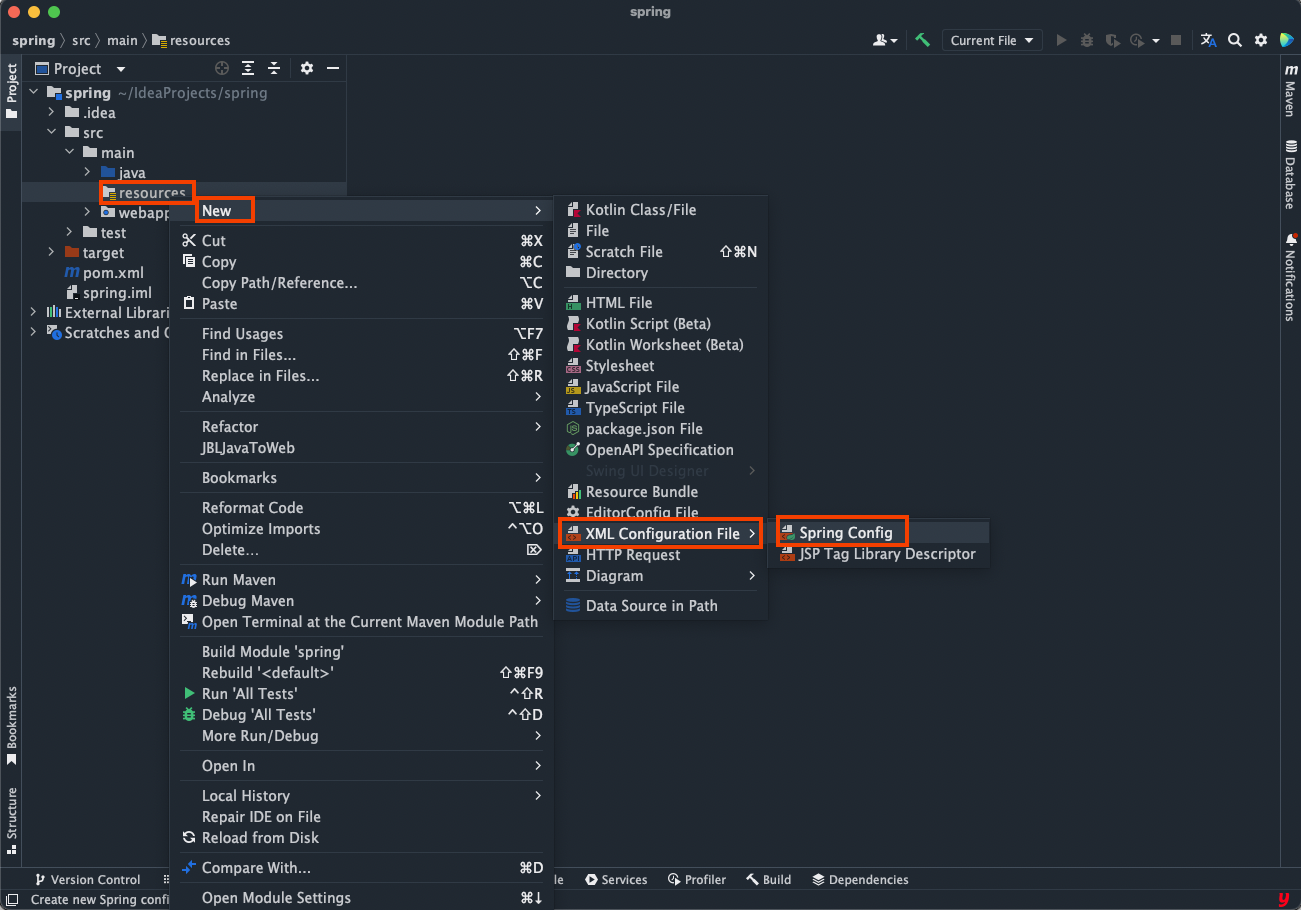Open the Build tool tab
Screen dimensions: 1301x910
tap(768, 880)
